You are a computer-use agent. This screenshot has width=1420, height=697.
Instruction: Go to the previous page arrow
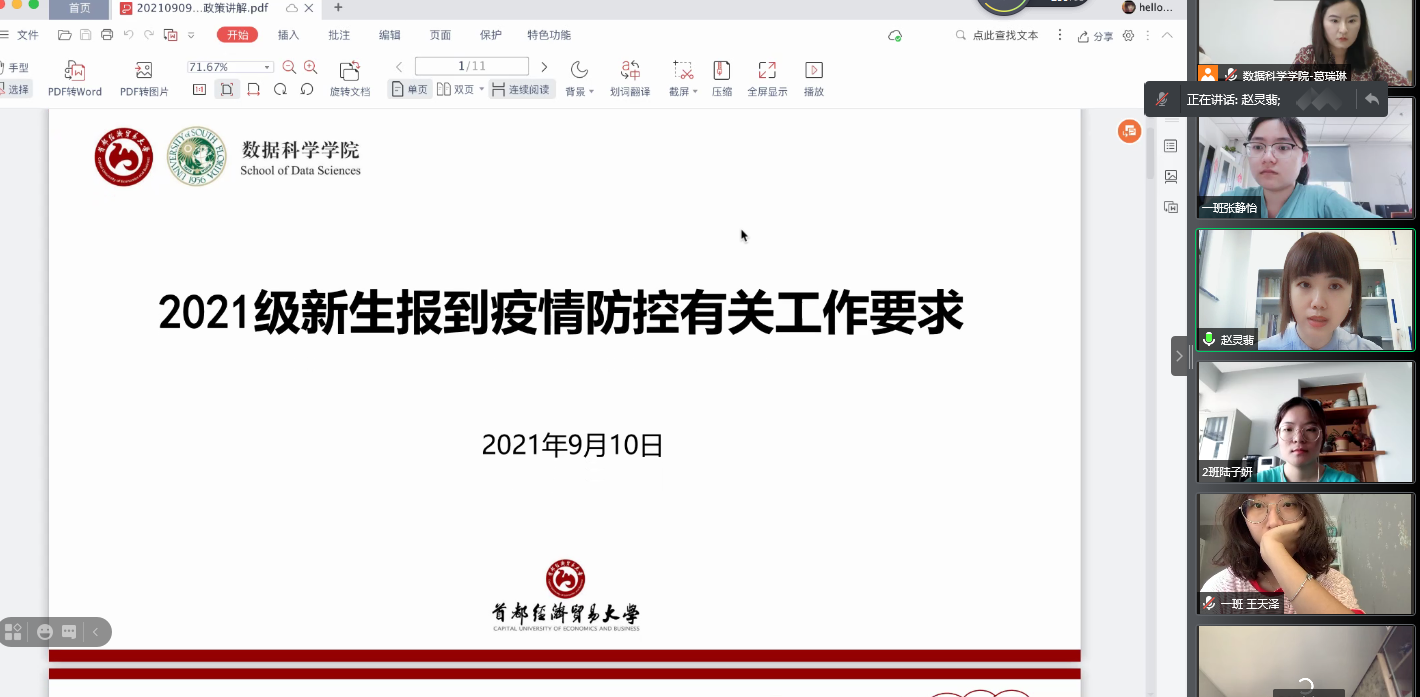click(399, 67)
